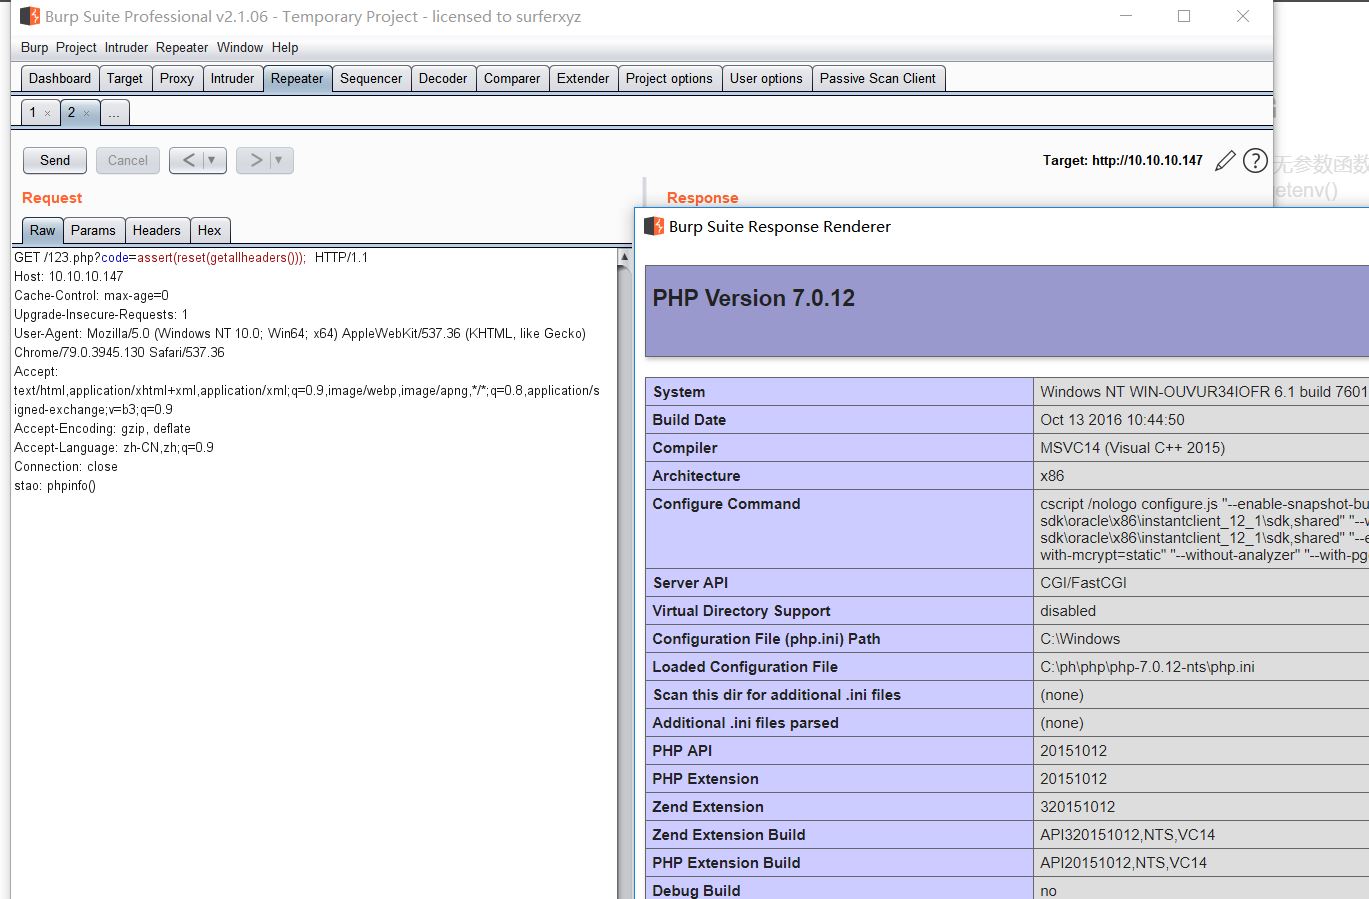The width and height of the screenshot is (1369, 899).
Task: Click the request pane scroll up arrow
Action: (x=624, y=257)
